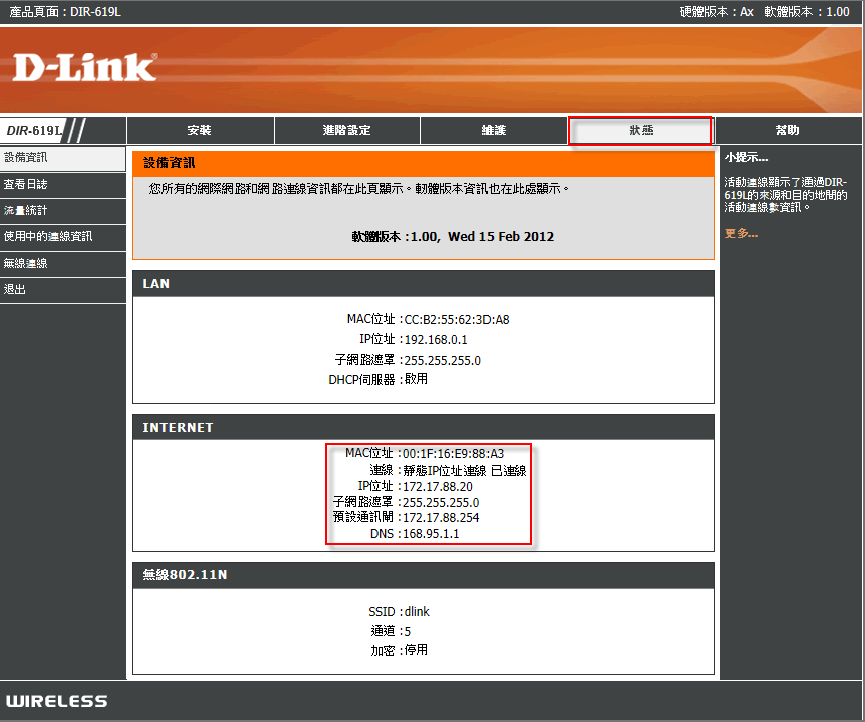The height and width of the screenshot is (722, 865).
Task: Open 查看日誌 in the sidebar
Action: coord(62,184)
